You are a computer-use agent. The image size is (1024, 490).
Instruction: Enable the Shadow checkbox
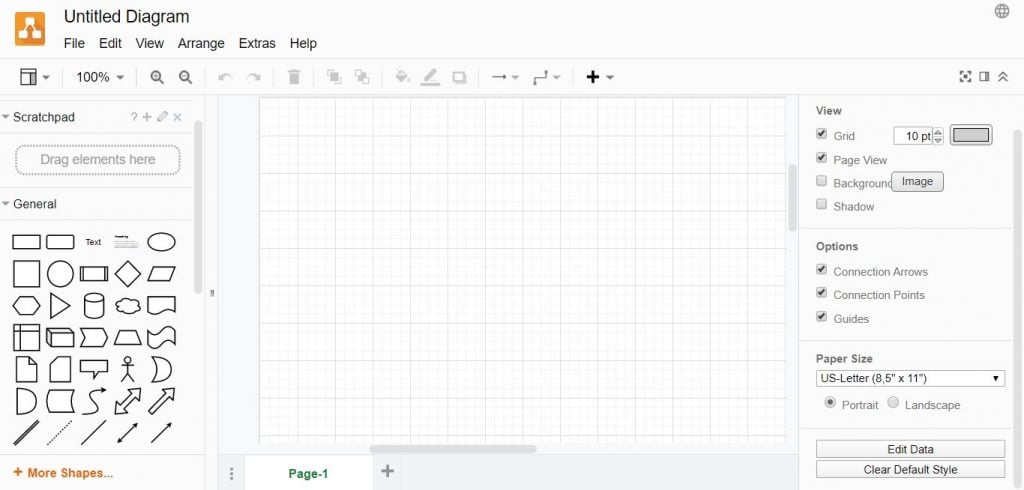click(x=822, y=204)
